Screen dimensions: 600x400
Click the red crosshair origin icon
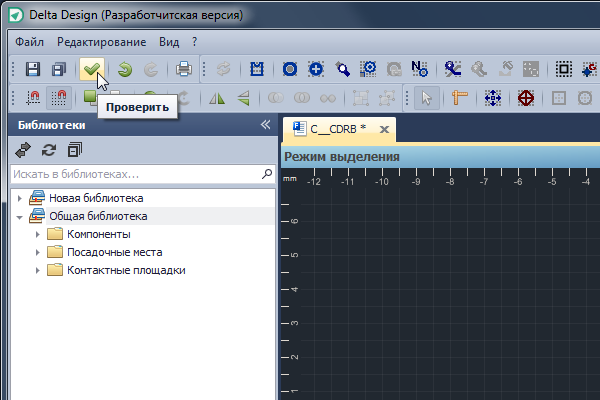[x=526, y=98]
